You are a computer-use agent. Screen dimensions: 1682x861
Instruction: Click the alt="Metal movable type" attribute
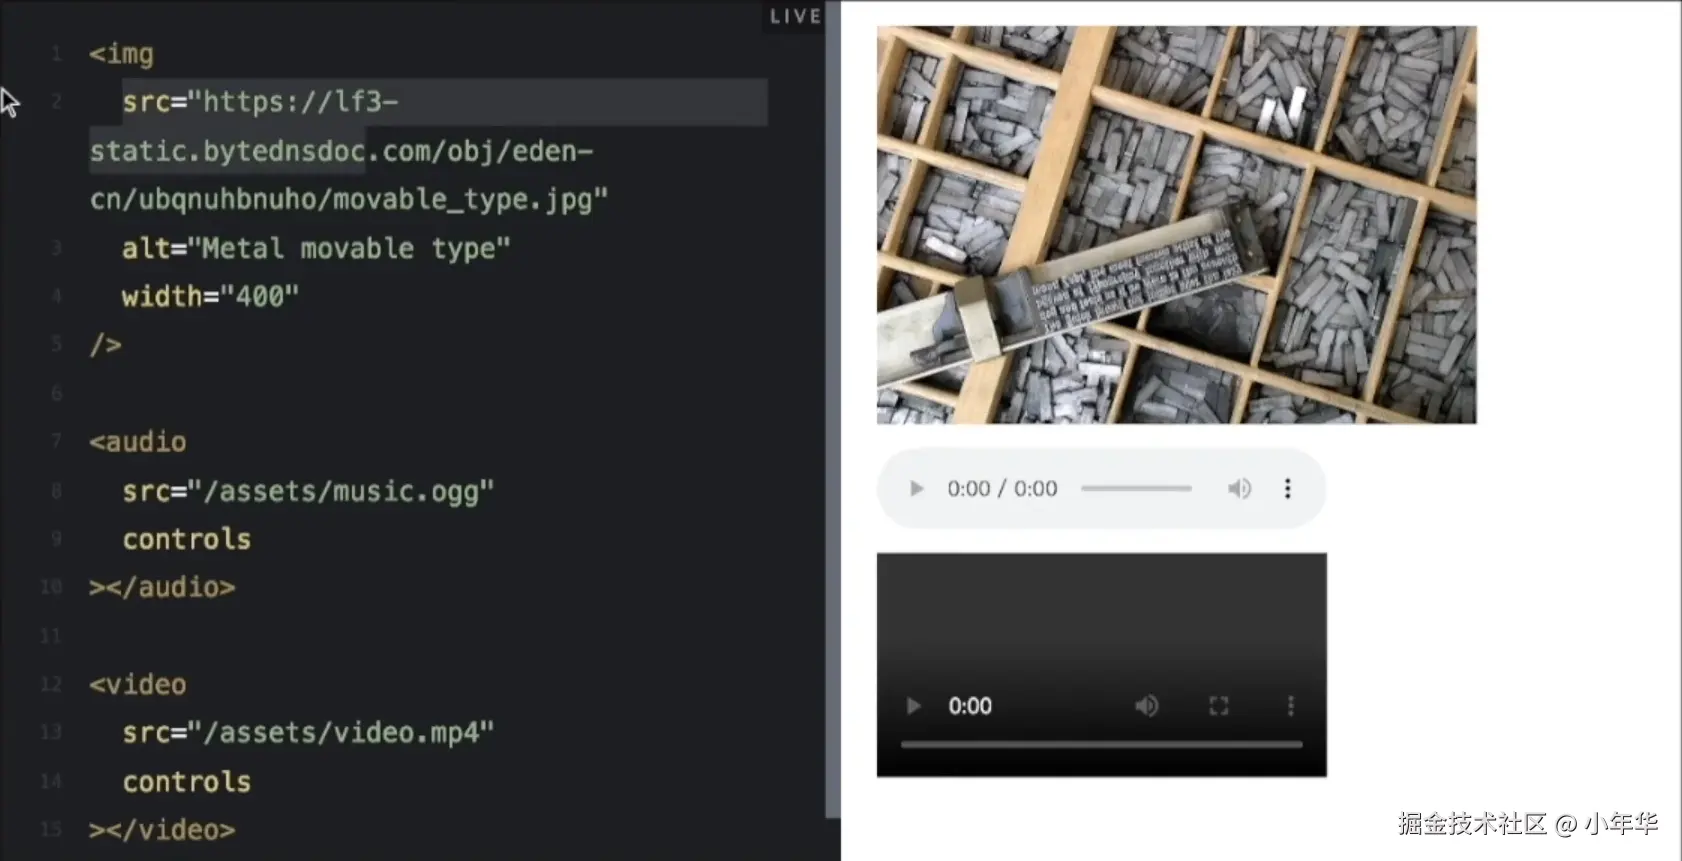tap(316, 248)
